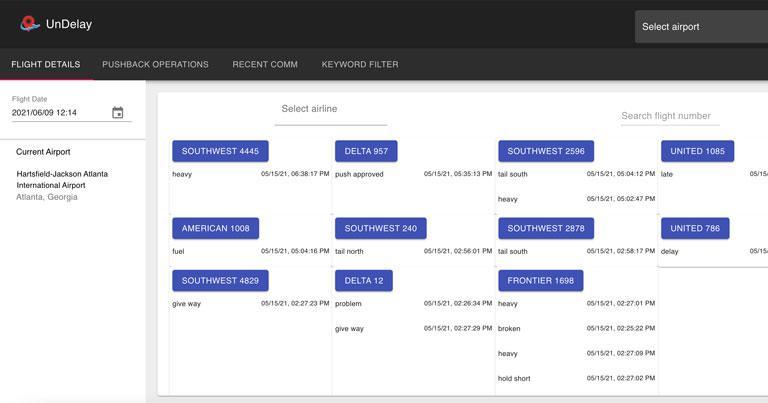Open the United 786 flight
Image resolution: width=768 pixels, height=403 pixels.
tap(695, 228)
